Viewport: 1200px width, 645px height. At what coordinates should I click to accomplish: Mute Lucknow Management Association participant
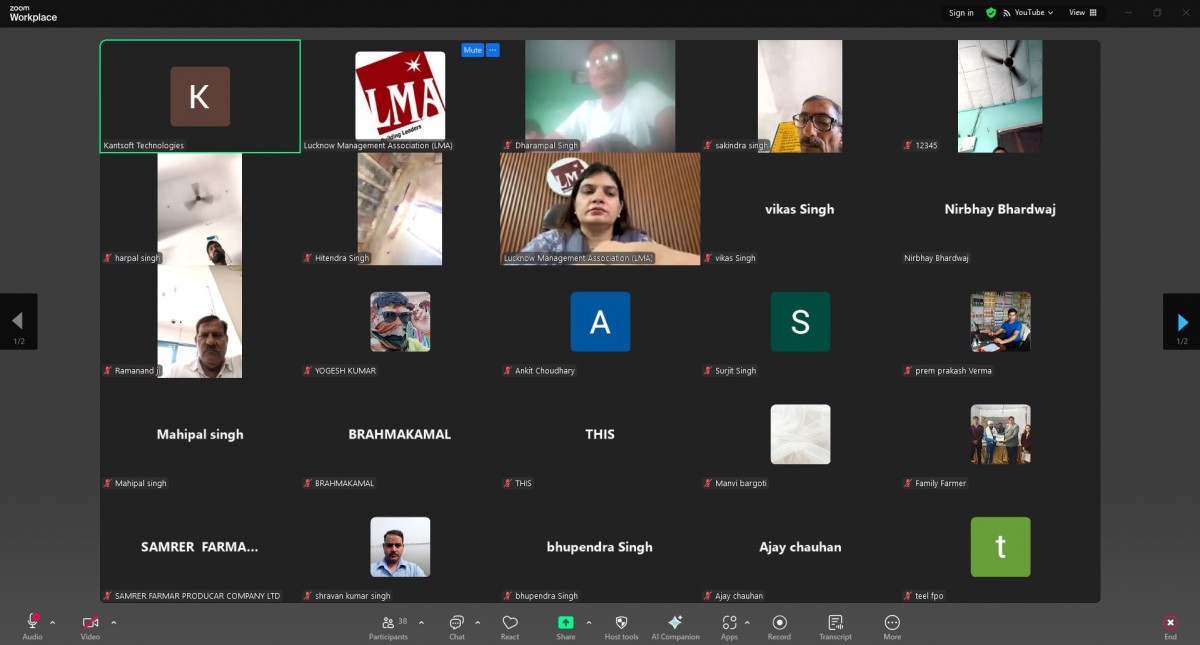pos(472,50)
